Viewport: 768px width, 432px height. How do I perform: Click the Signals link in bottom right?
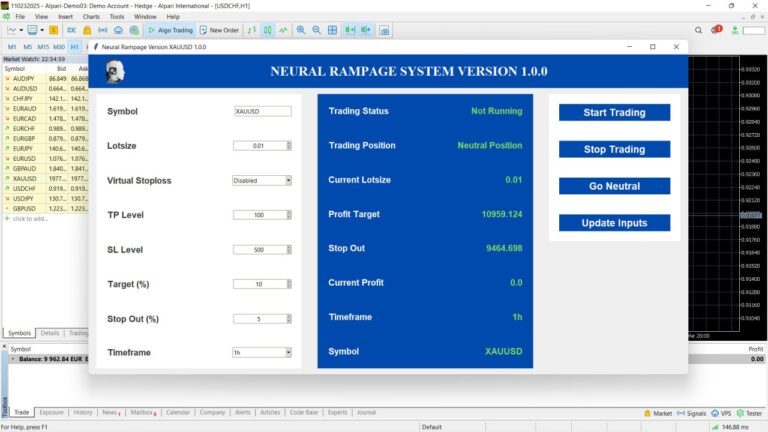691,413
